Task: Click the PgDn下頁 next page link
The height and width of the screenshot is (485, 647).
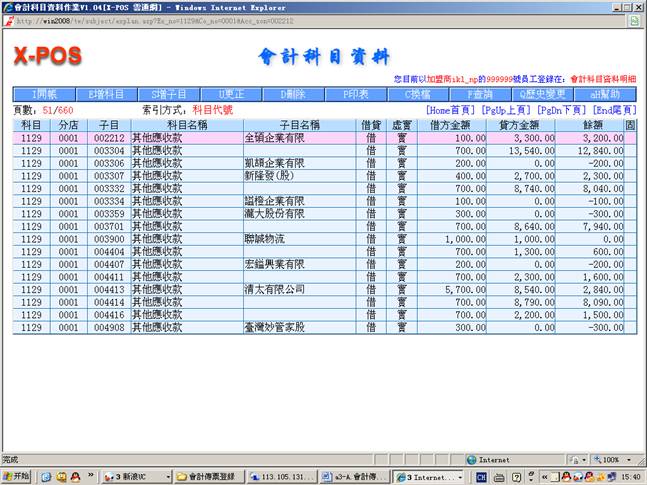Action: click(562, 109)
